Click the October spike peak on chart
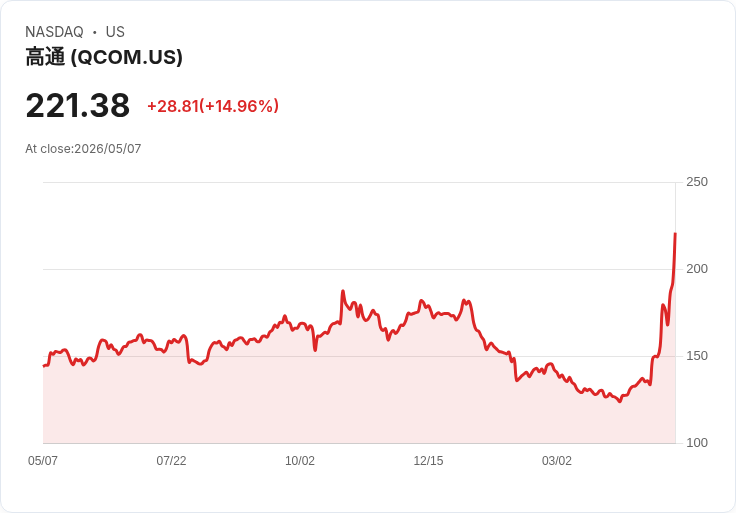The height and width of the screenshot is (513, 736). point(343,291)
